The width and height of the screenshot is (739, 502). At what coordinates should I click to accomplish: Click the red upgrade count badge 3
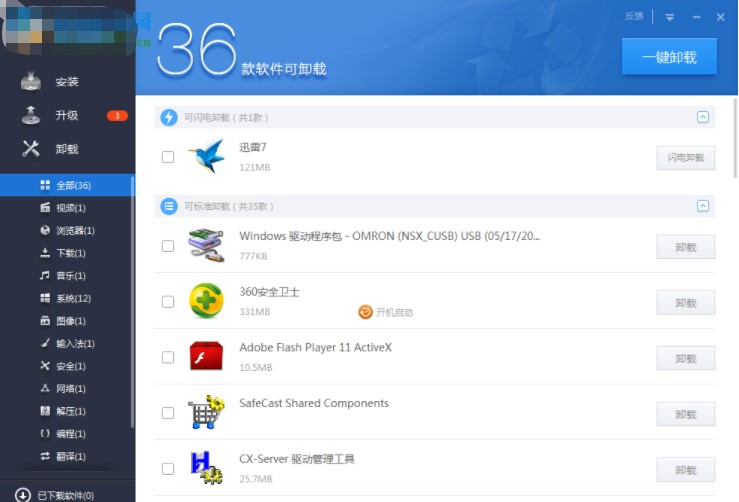click(x=117, y=115)
